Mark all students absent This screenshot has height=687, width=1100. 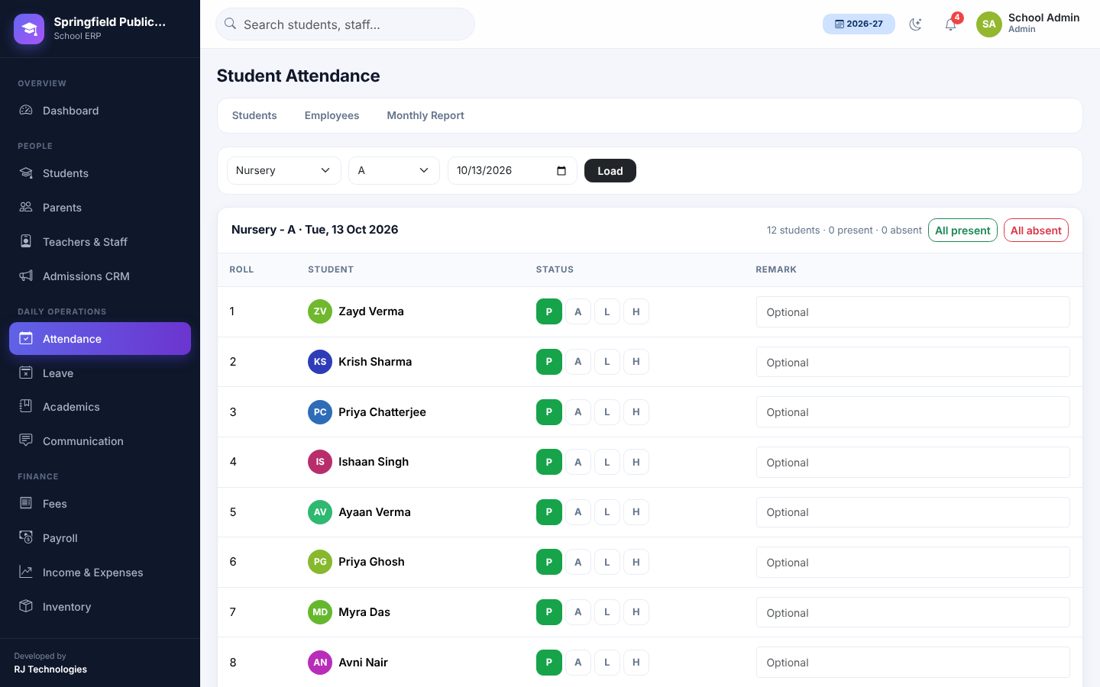pos(1035,230)
